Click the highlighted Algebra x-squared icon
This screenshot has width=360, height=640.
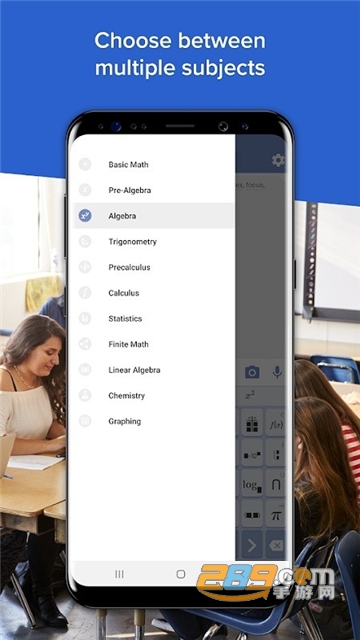85,216
